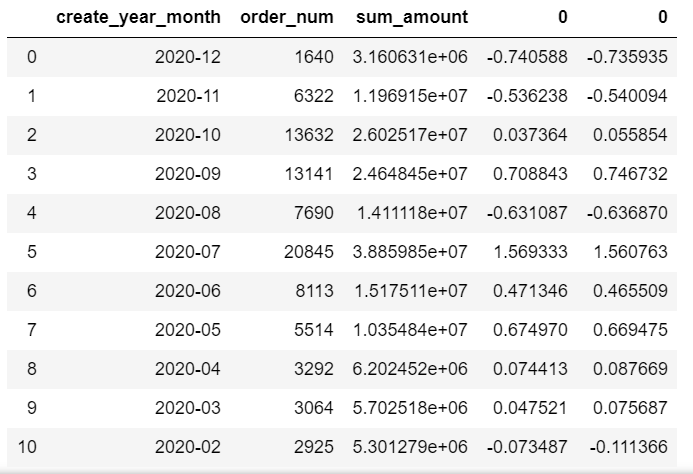Click the value -0.111366
The height and width of the screenshot is (474, 693).
(628, 447)
